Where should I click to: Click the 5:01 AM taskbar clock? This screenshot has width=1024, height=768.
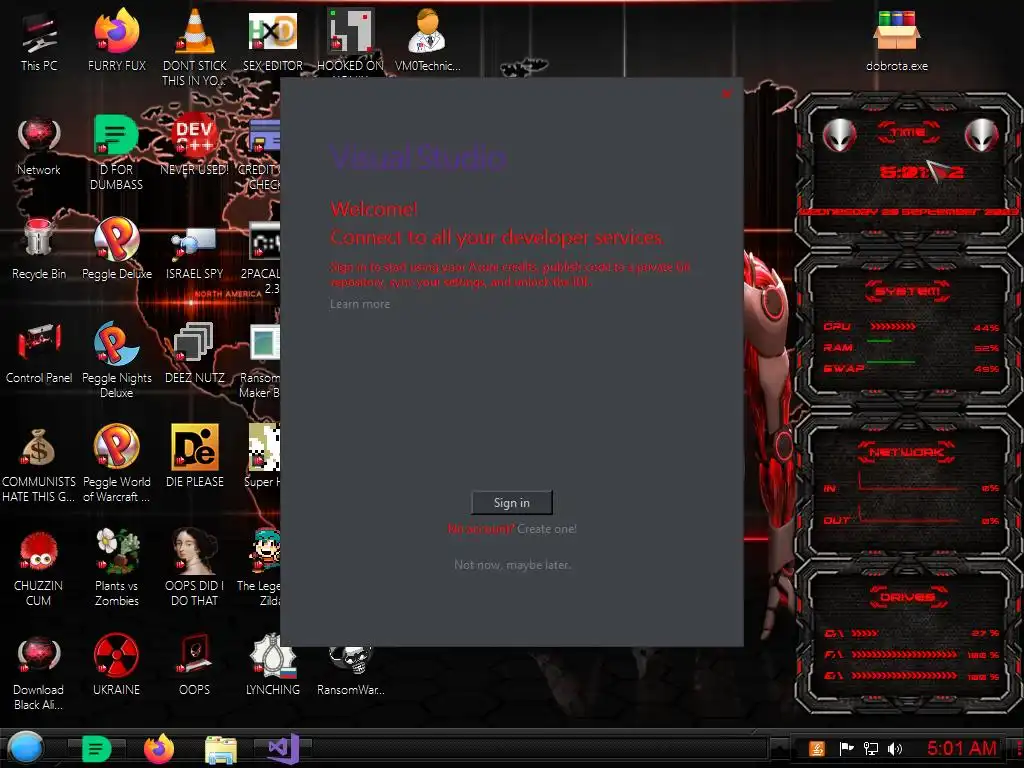[x=961, y=748]
